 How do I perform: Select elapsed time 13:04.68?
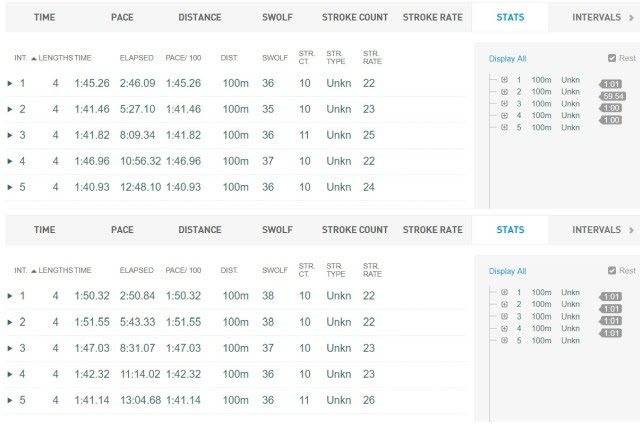click(140, 400)
